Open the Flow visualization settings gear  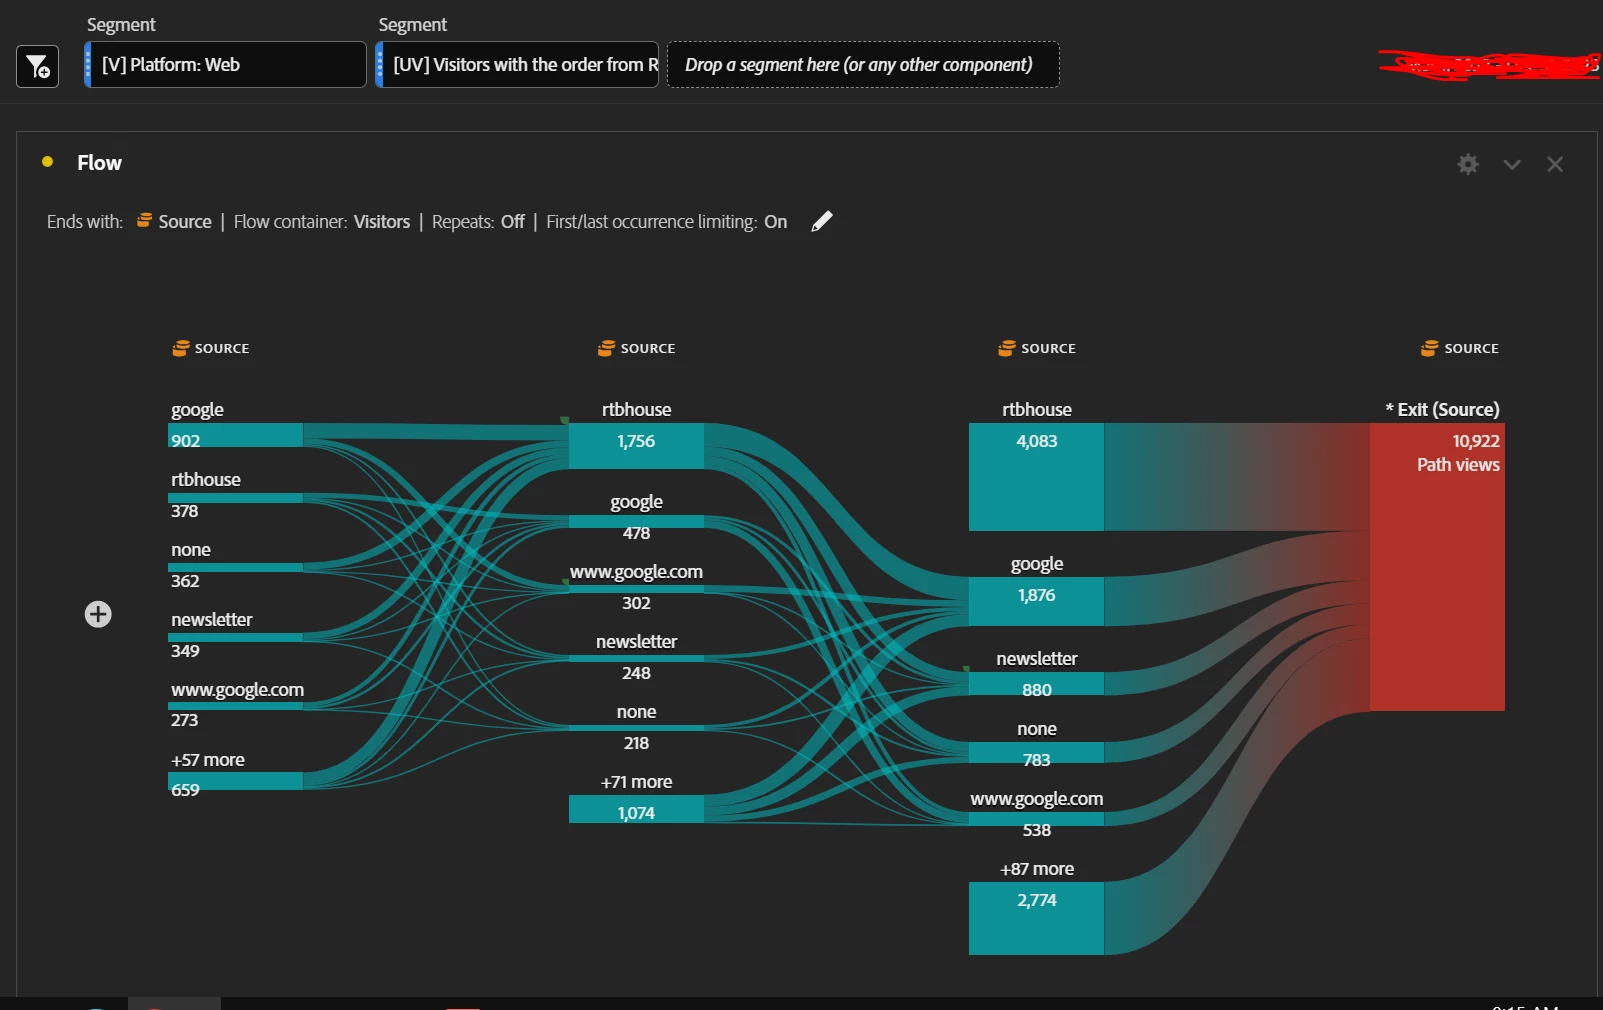(1468, 164)
